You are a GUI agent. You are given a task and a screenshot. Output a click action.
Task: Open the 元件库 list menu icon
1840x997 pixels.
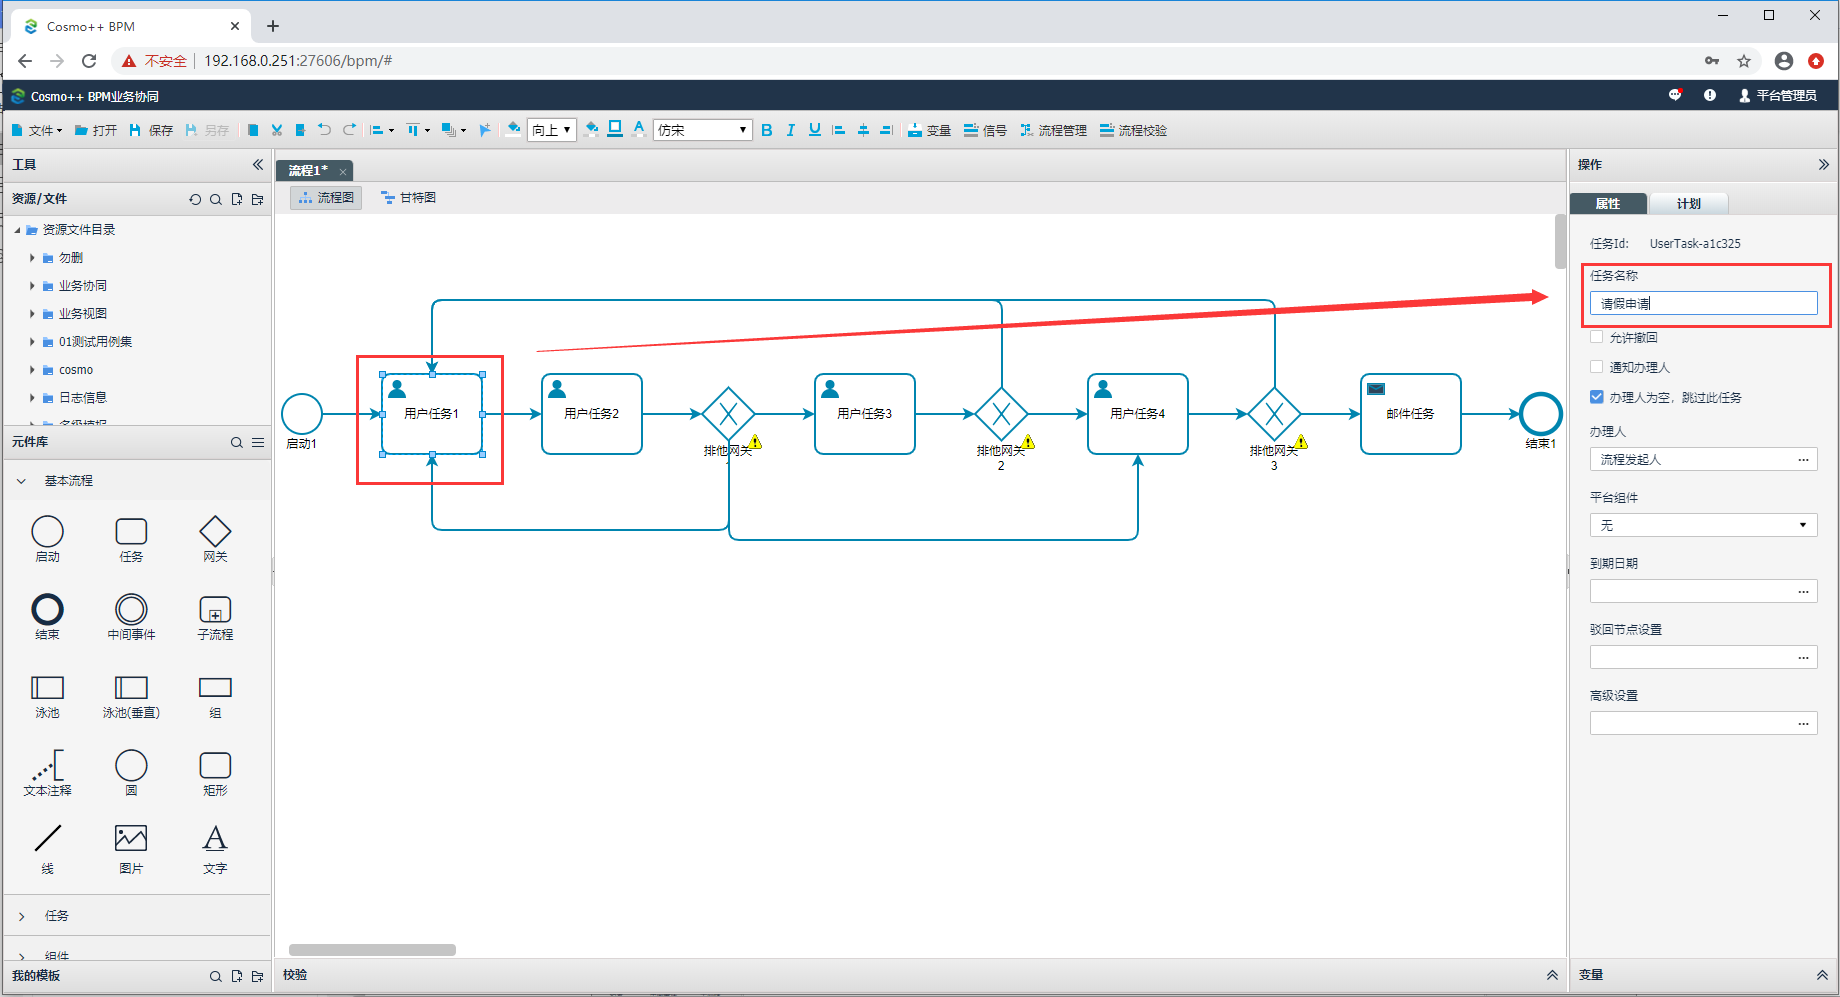pyautogui.click(x=258, y=442)
